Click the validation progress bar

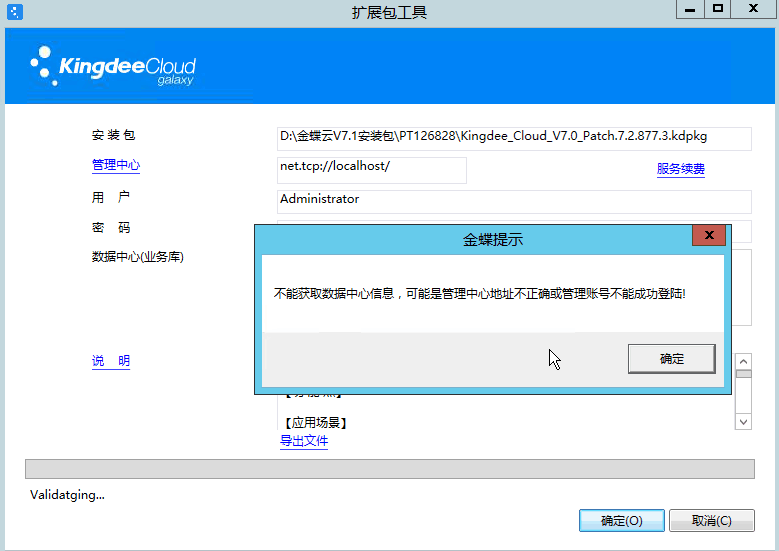click(x=390, y=469)
